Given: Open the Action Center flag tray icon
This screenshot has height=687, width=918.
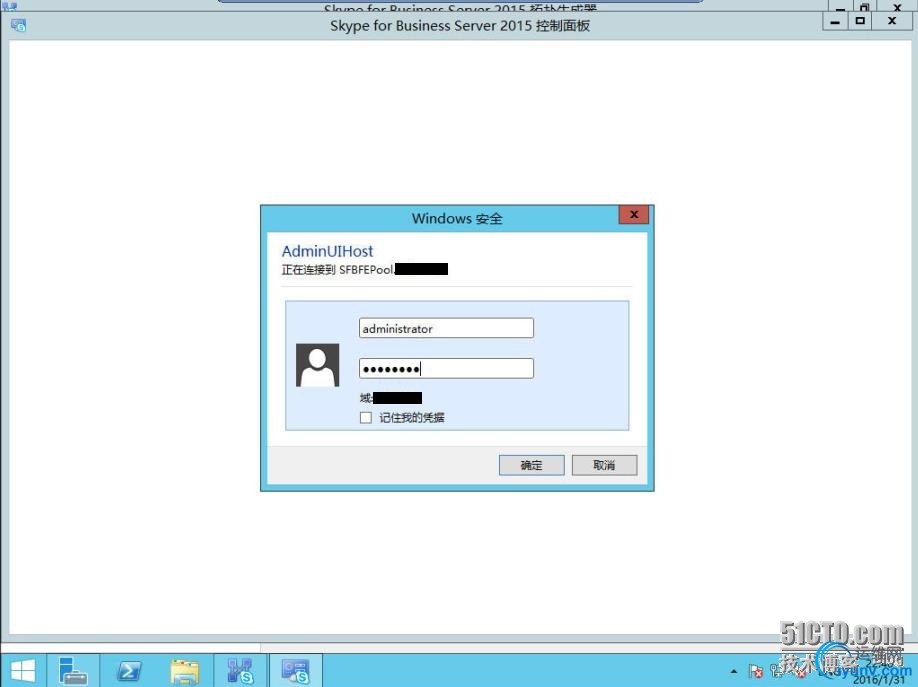Looking at the screenshot, I should pos(755,671).
